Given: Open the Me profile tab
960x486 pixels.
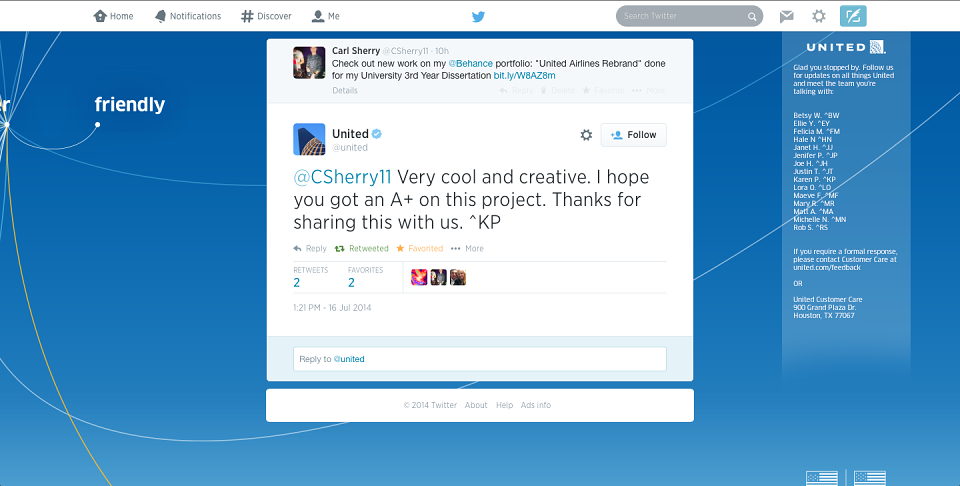Looking at the screenshot, I should pyautogui.click(x=325, y=16).
